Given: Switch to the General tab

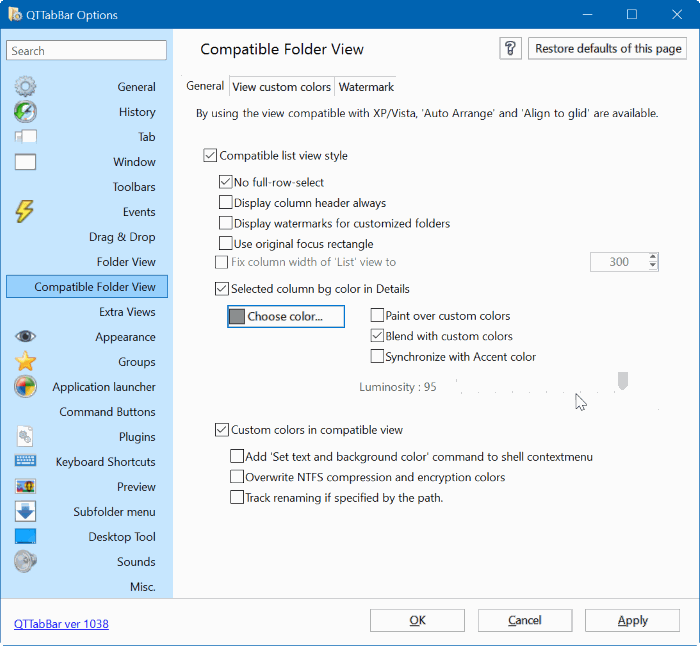Looking at the screenshot, I should [x=205, y=86].
